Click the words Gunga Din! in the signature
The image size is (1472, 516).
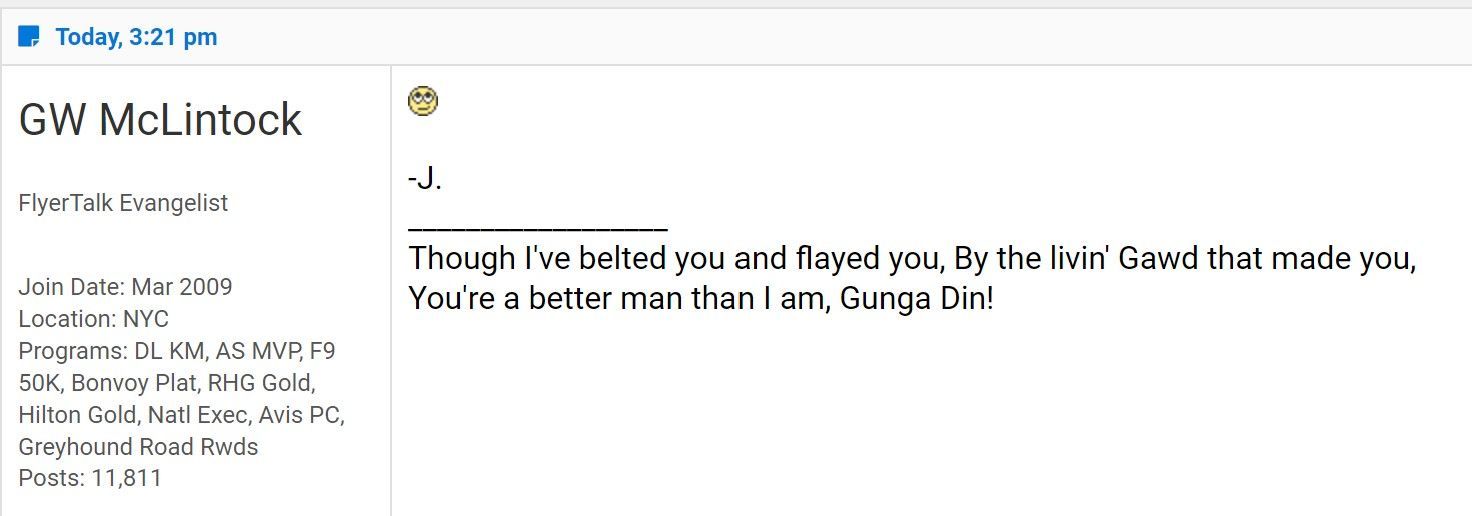point(917,298)
